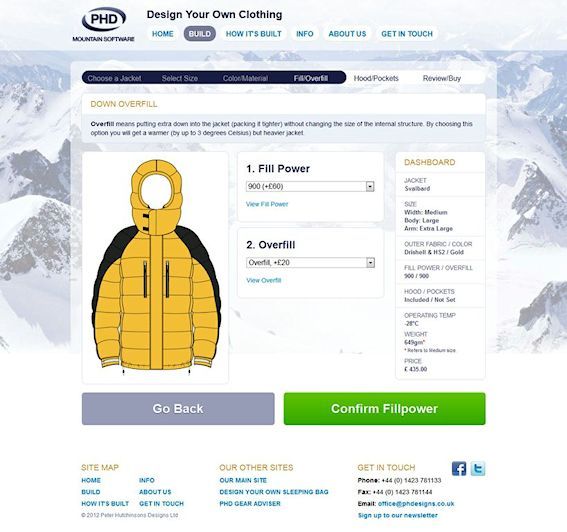Open the Twitter icon link
This screenshot has width=567, height=532.
478,469
